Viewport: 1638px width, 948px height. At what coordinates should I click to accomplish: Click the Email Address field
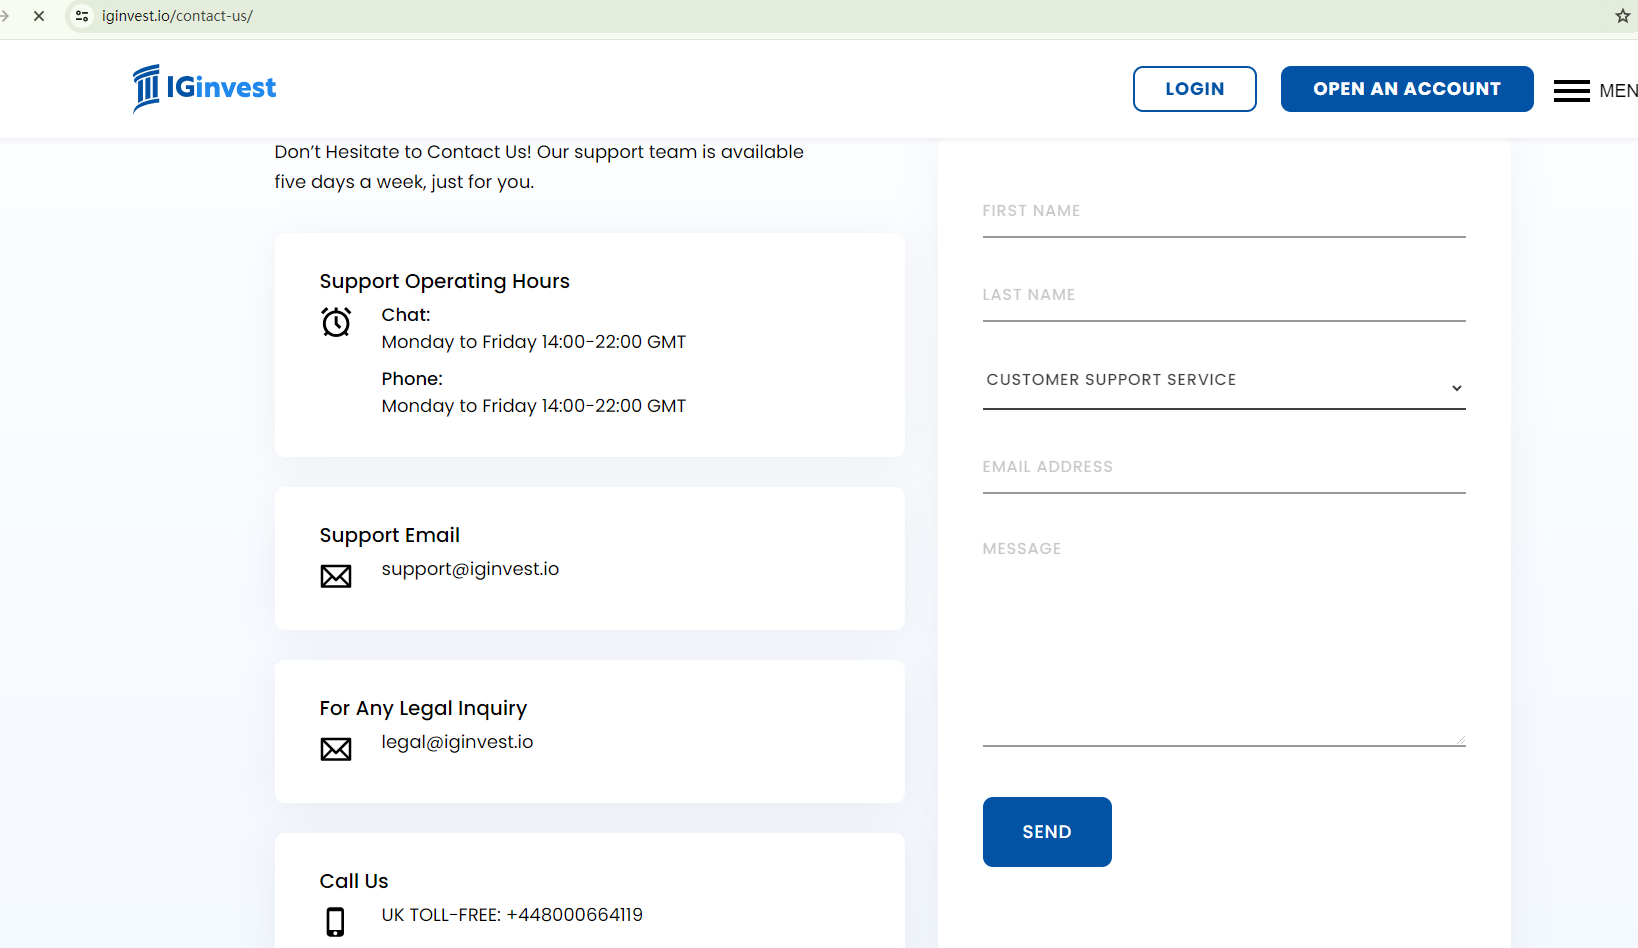pos(1223,468)
